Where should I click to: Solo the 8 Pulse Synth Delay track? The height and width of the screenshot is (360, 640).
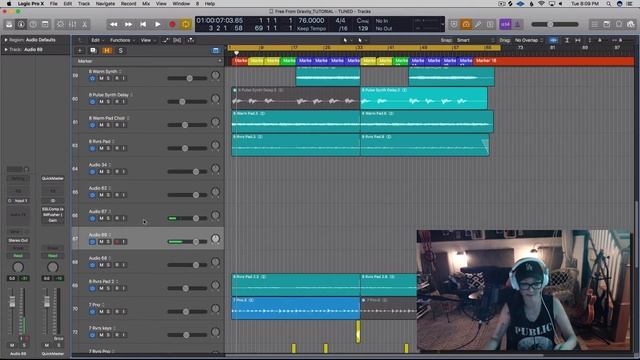coord(109,102)
